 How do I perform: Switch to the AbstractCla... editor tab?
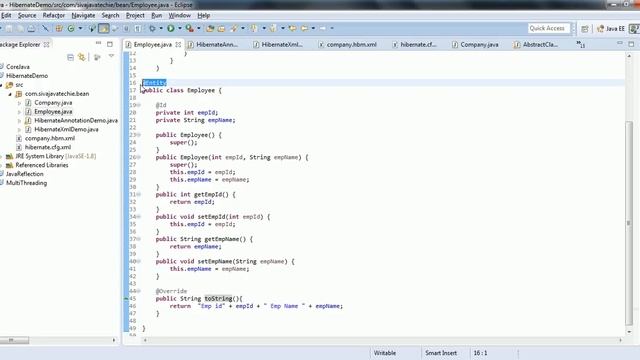pyautogui.click(x=536, y=44)
